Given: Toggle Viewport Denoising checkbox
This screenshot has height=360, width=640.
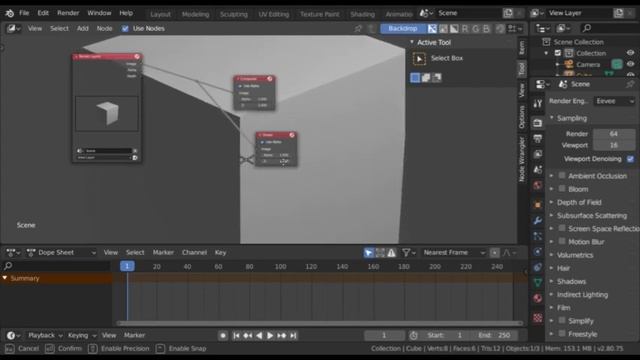Looking at the screenshot, I should coord(630,159).
